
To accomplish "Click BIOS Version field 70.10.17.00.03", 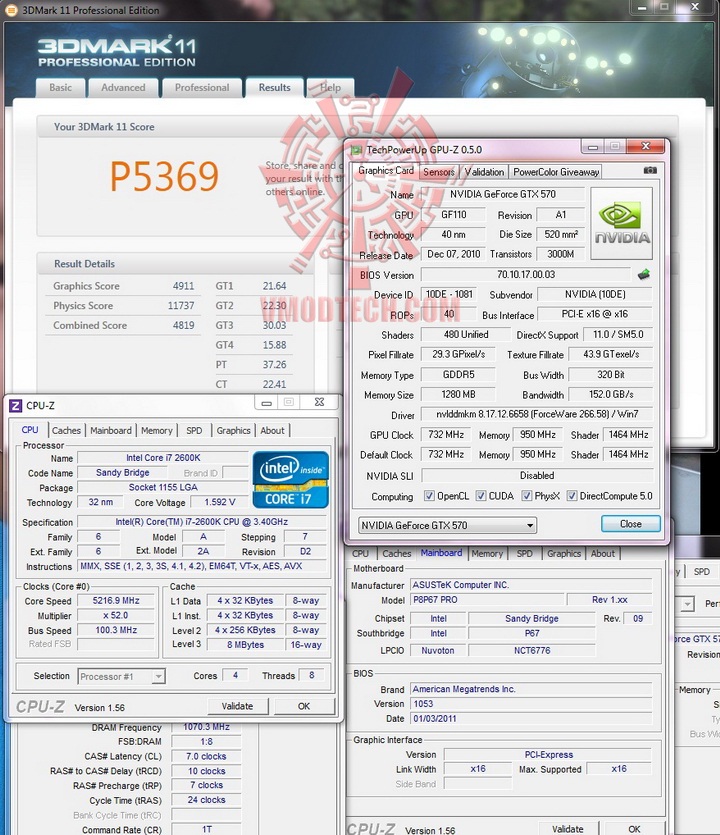I will [x=526, y=275].
